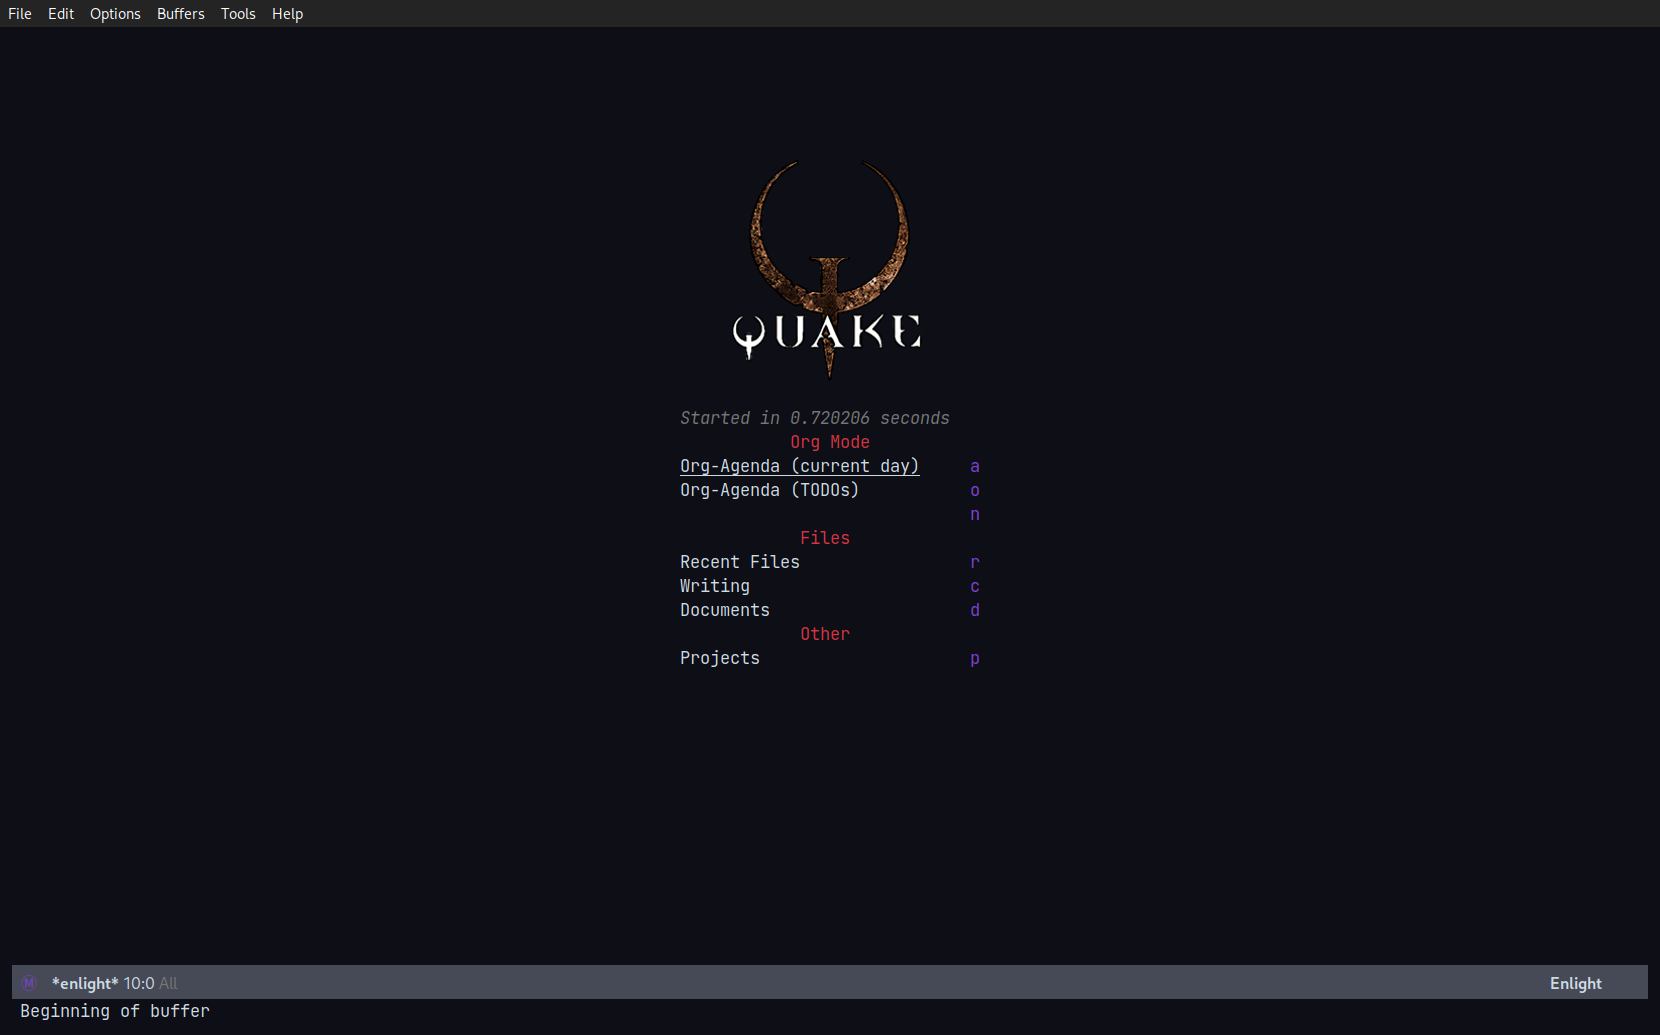Open the Documents entry
Screen dimensions: 1660x1035
725,610
